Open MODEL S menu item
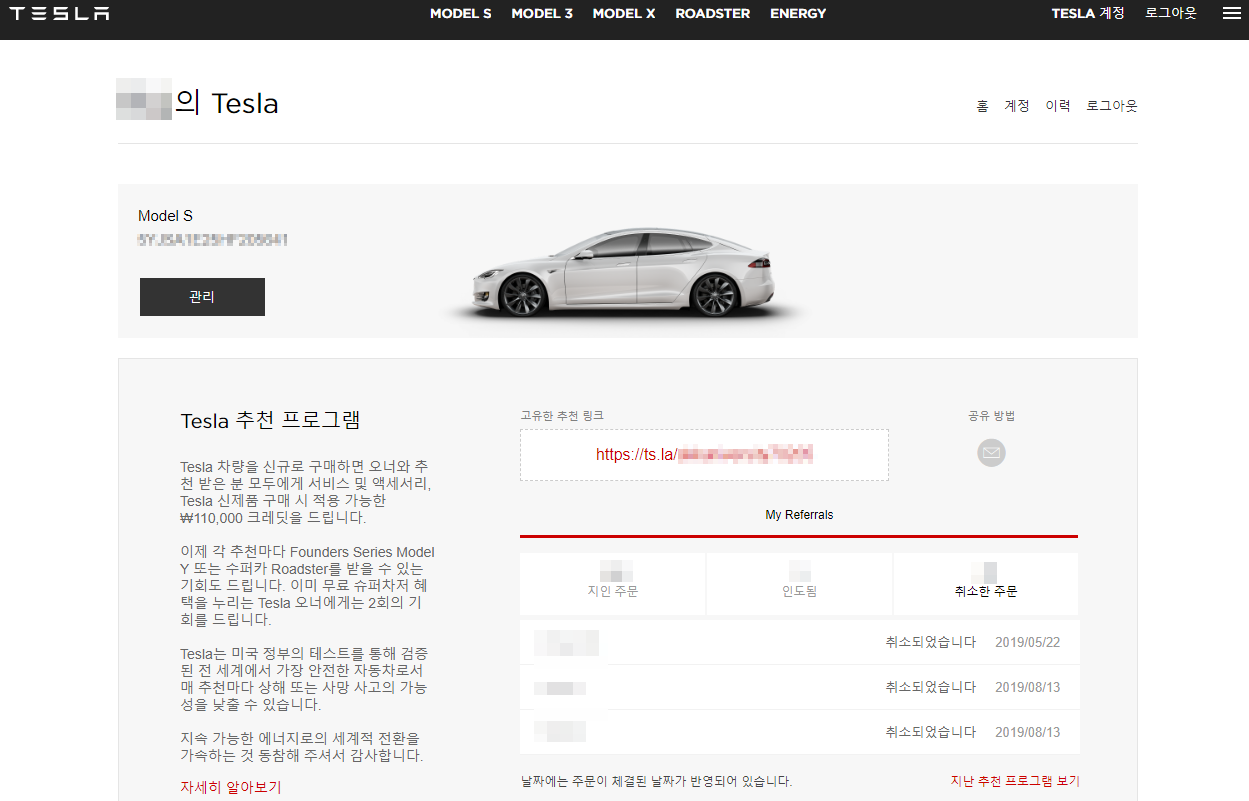The image size is (1249, 801). 461,14
